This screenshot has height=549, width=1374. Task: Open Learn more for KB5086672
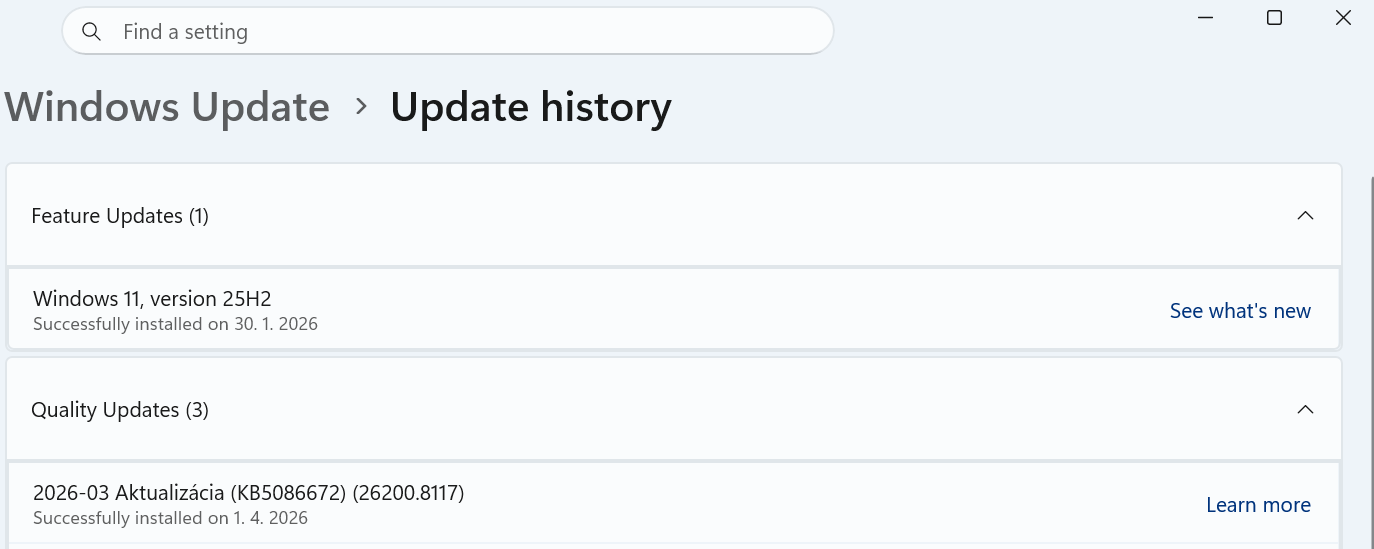pyautogui.click(x=1257, y=505)
